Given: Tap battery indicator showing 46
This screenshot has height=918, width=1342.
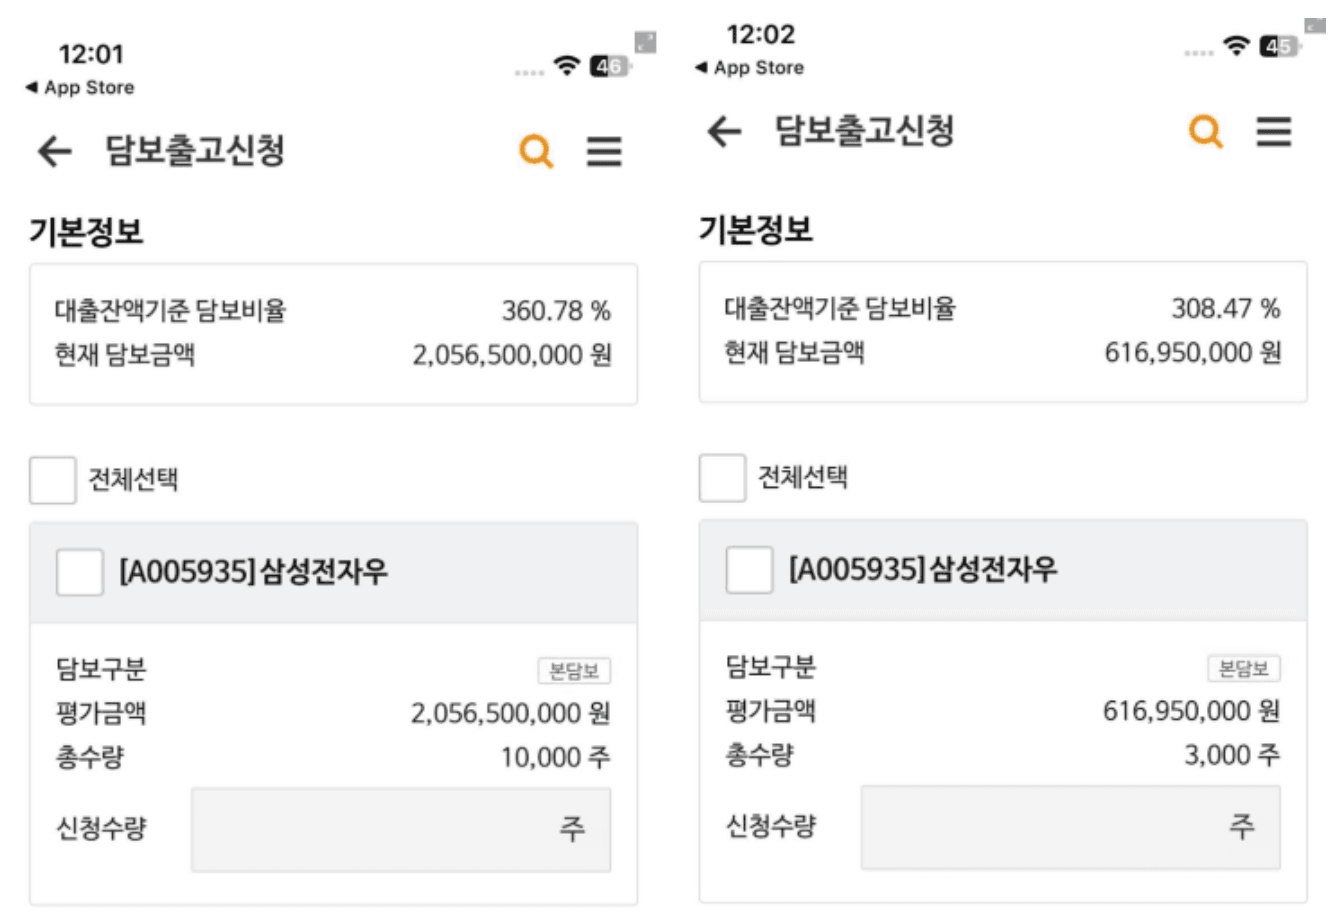Looking at the screenshot, I should tap(609, 67).
